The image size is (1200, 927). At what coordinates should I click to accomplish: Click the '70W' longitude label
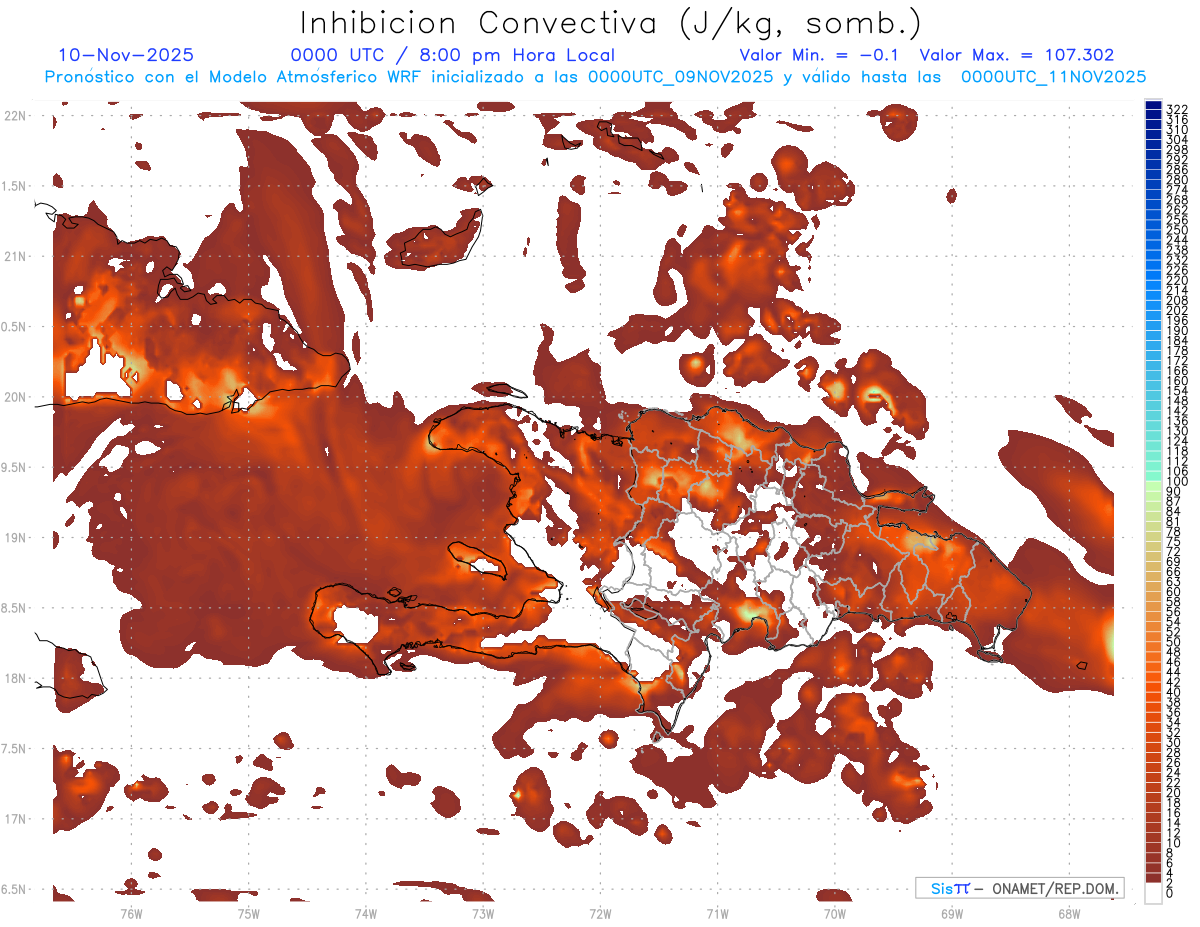click(834, 913)
